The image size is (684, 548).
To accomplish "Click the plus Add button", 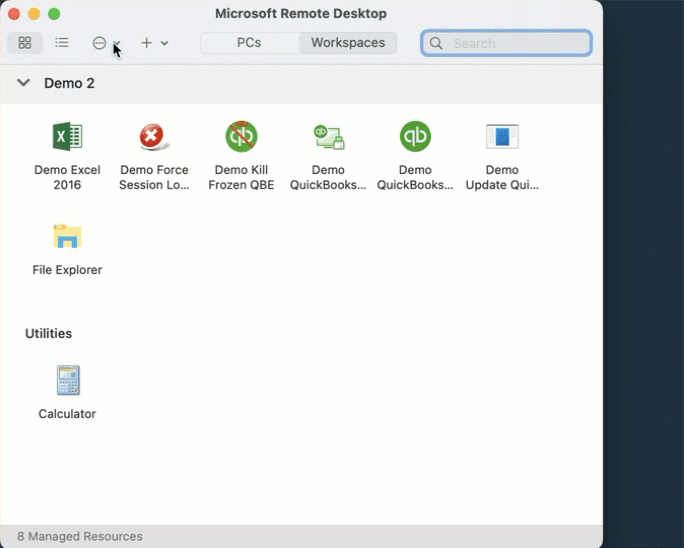I will pyautogui.click(x=147, y=43).
